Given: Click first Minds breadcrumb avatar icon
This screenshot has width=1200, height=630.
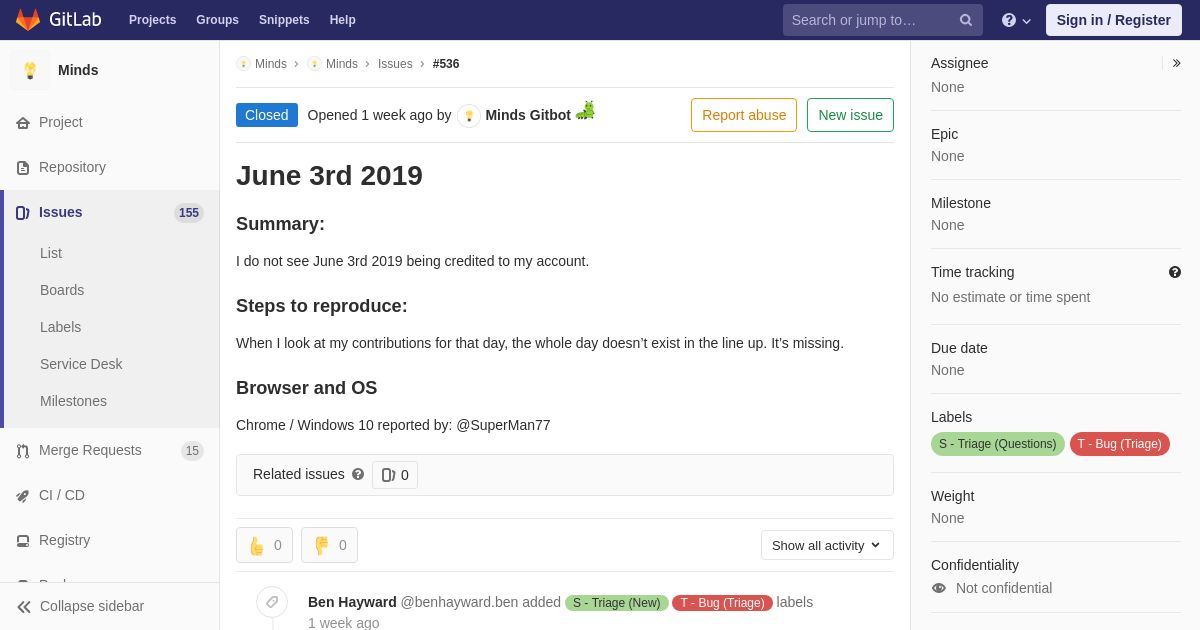Looking at the screenshot, I should 243,64.
